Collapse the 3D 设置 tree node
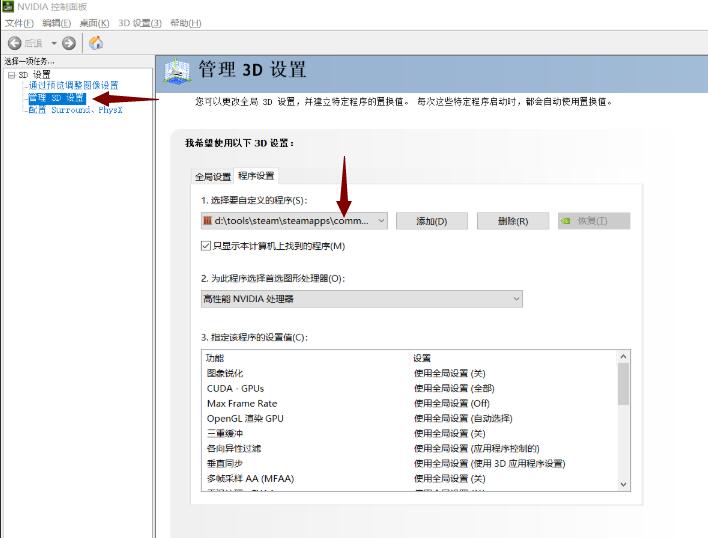 click(11, 75)
